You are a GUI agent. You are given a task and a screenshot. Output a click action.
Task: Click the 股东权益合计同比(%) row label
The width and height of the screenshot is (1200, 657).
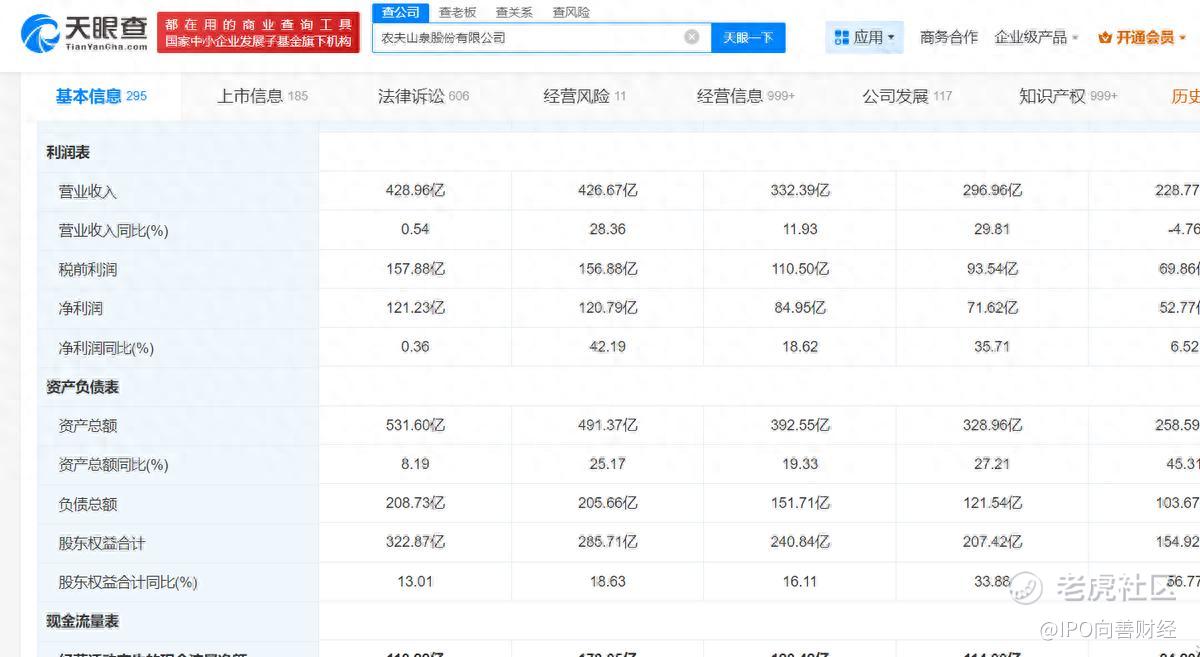128,582
